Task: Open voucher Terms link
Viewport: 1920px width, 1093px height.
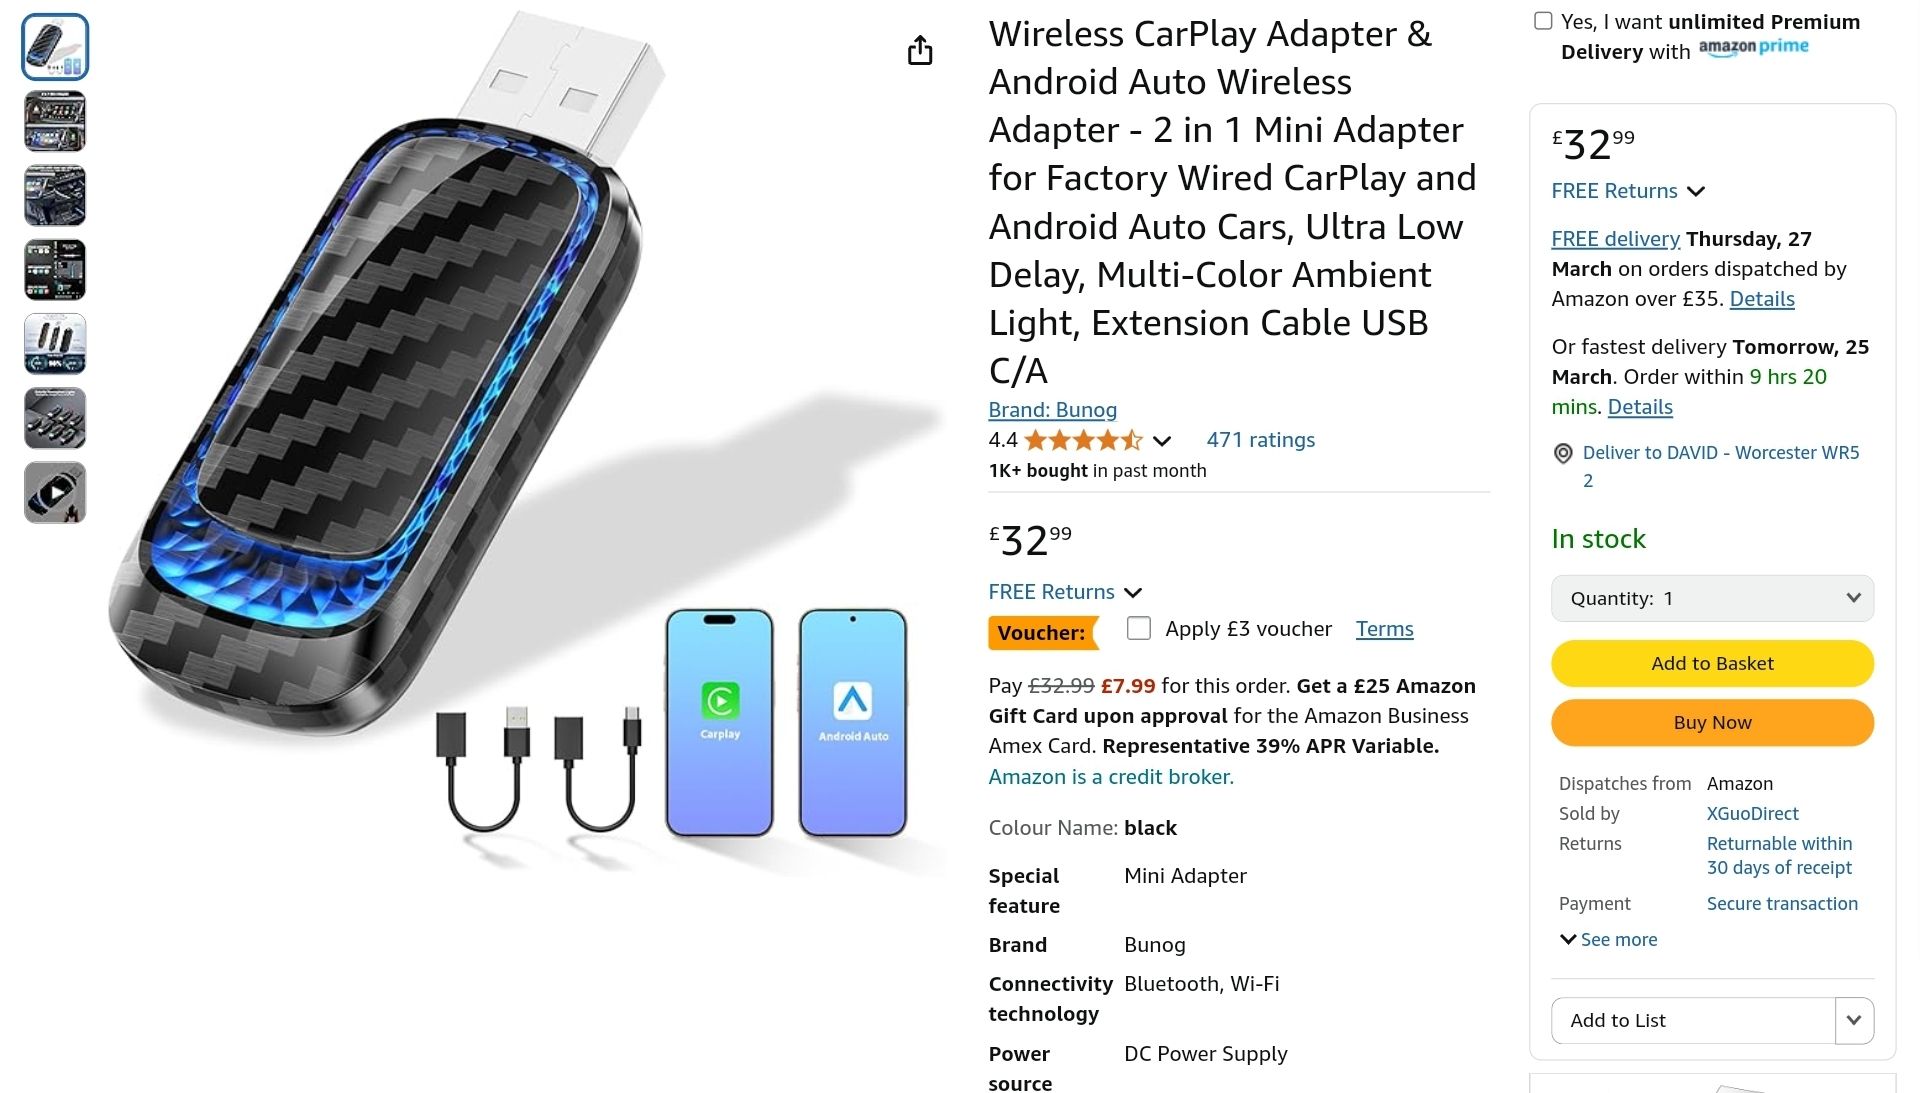Action: coord(1384,629)
